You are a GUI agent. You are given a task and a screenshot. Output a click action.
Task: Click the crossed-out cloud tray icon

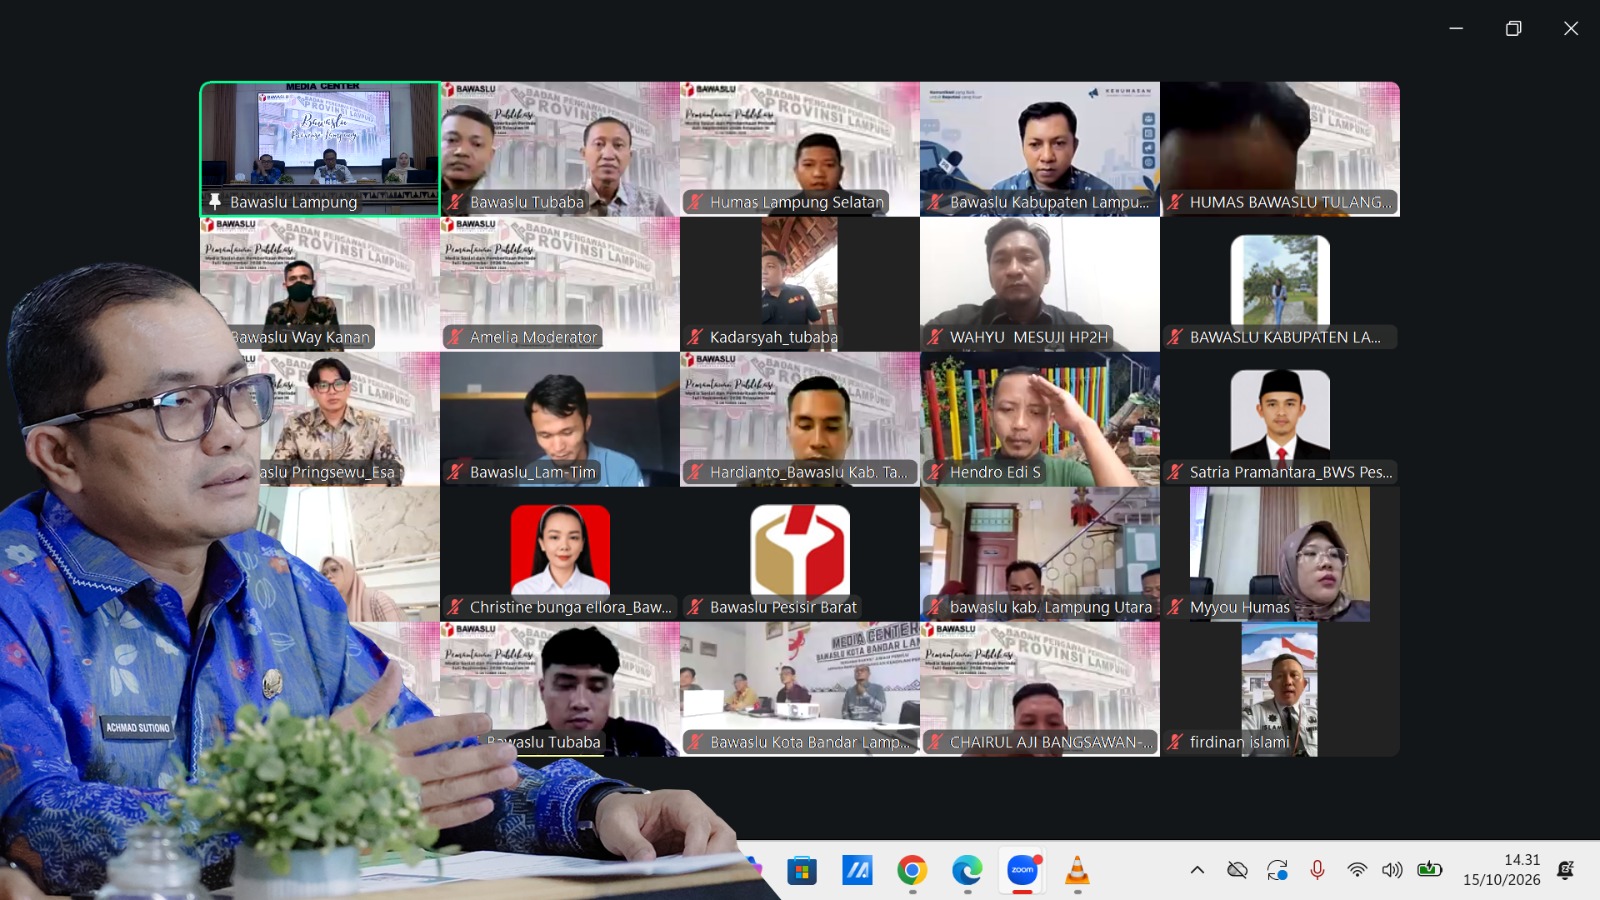pos(1237,870)
